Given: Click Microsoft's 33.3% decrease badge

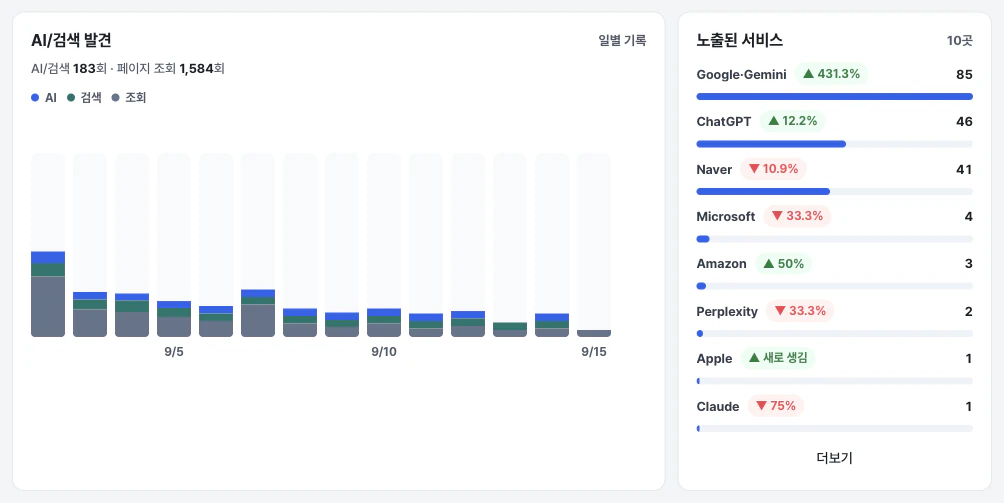Looking at the screenshot, I should coord(797,216).
